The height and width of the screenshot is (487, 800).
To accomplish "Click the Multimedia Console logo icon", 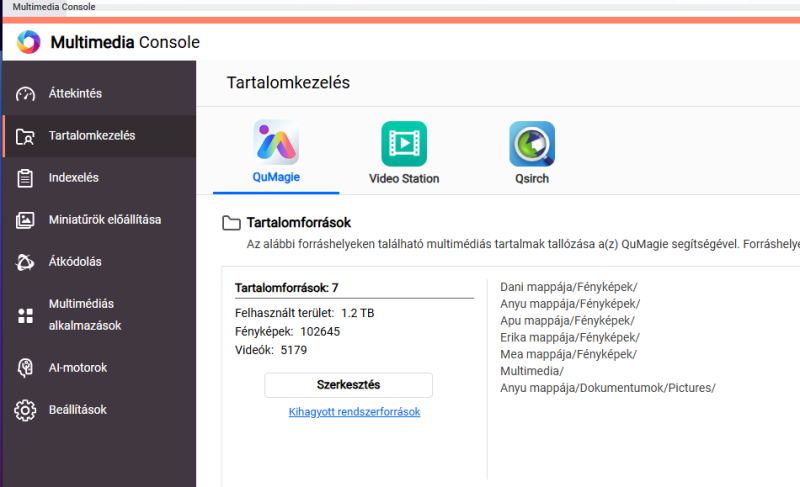I will 29,42.
